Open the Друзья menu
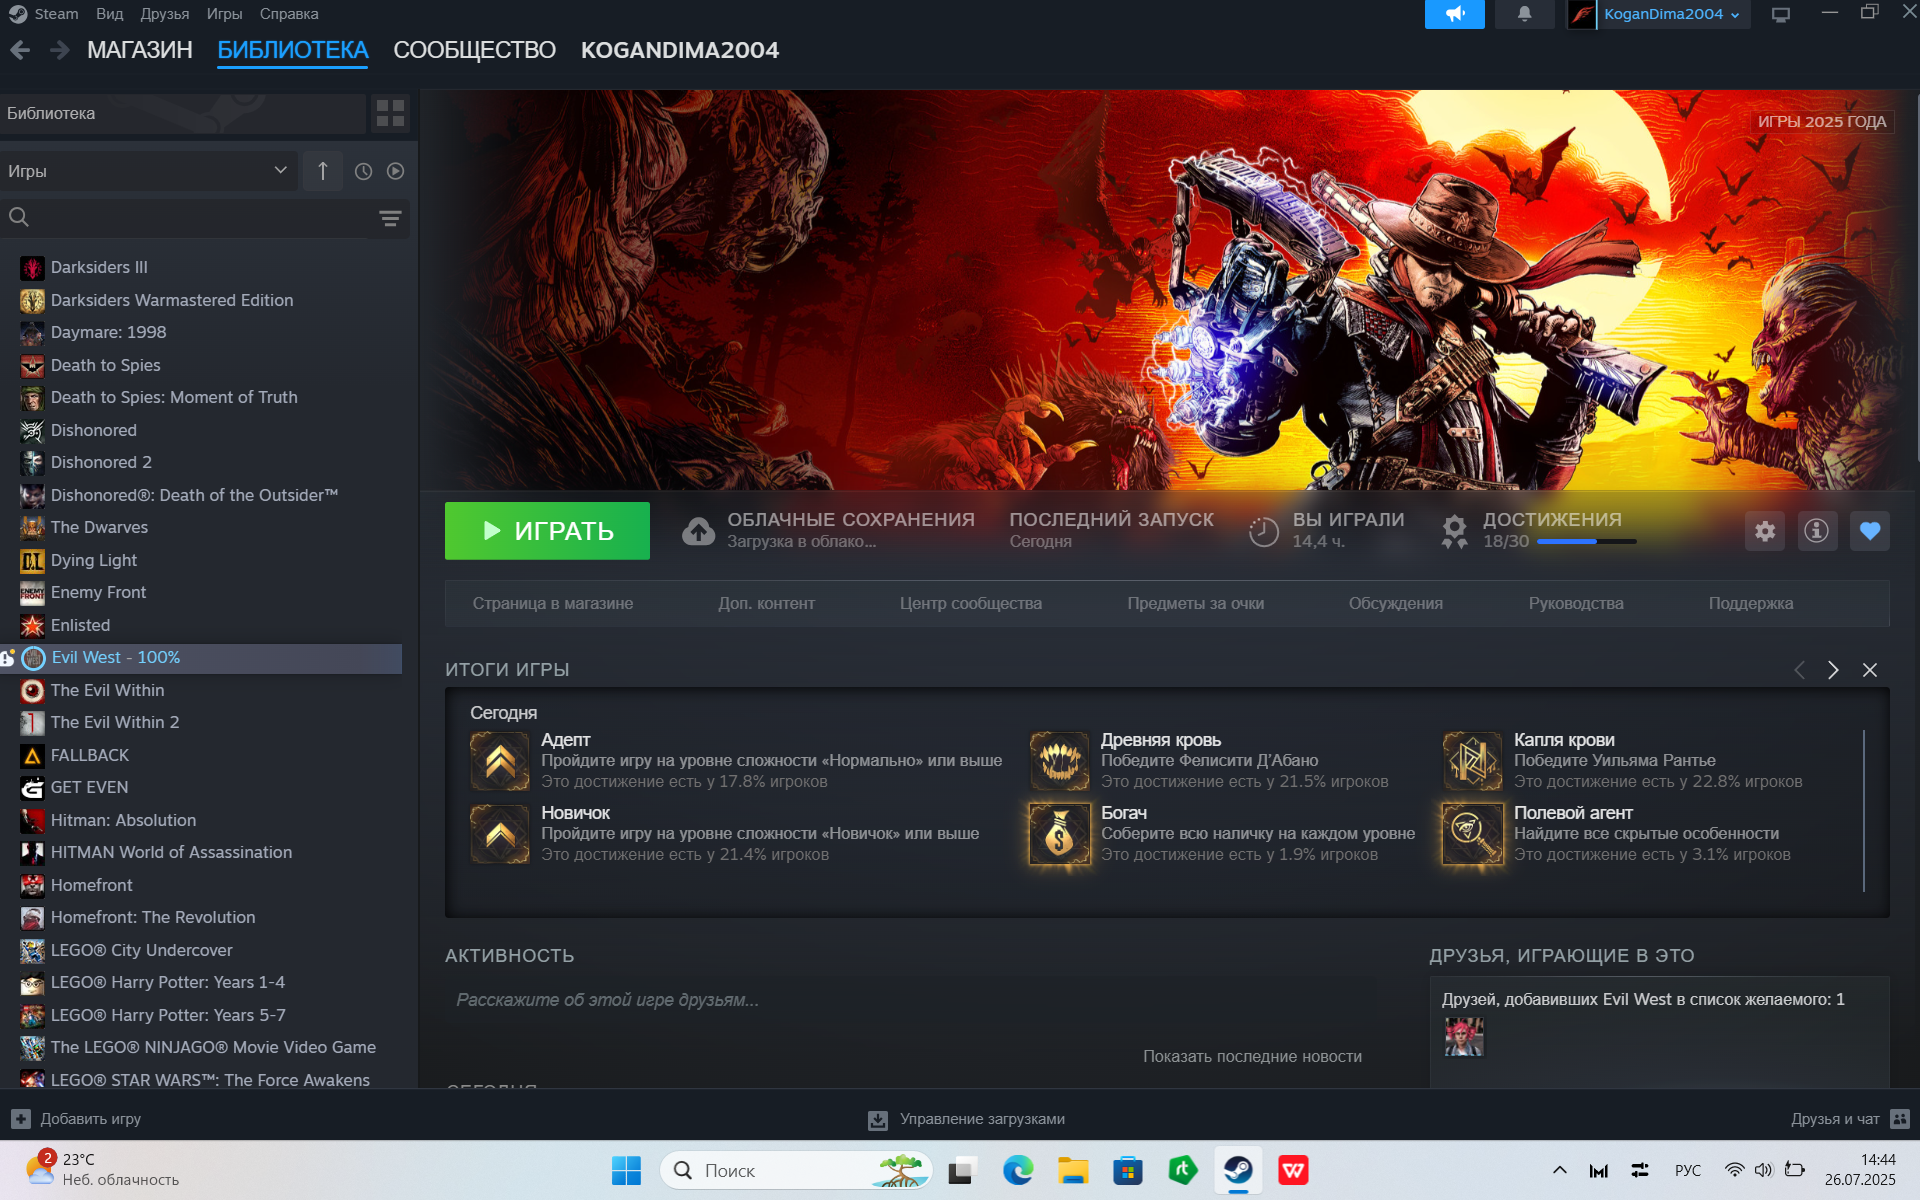Image resolution: width=1920 pixels, height=1200 pixels. (x=165, y=14)
